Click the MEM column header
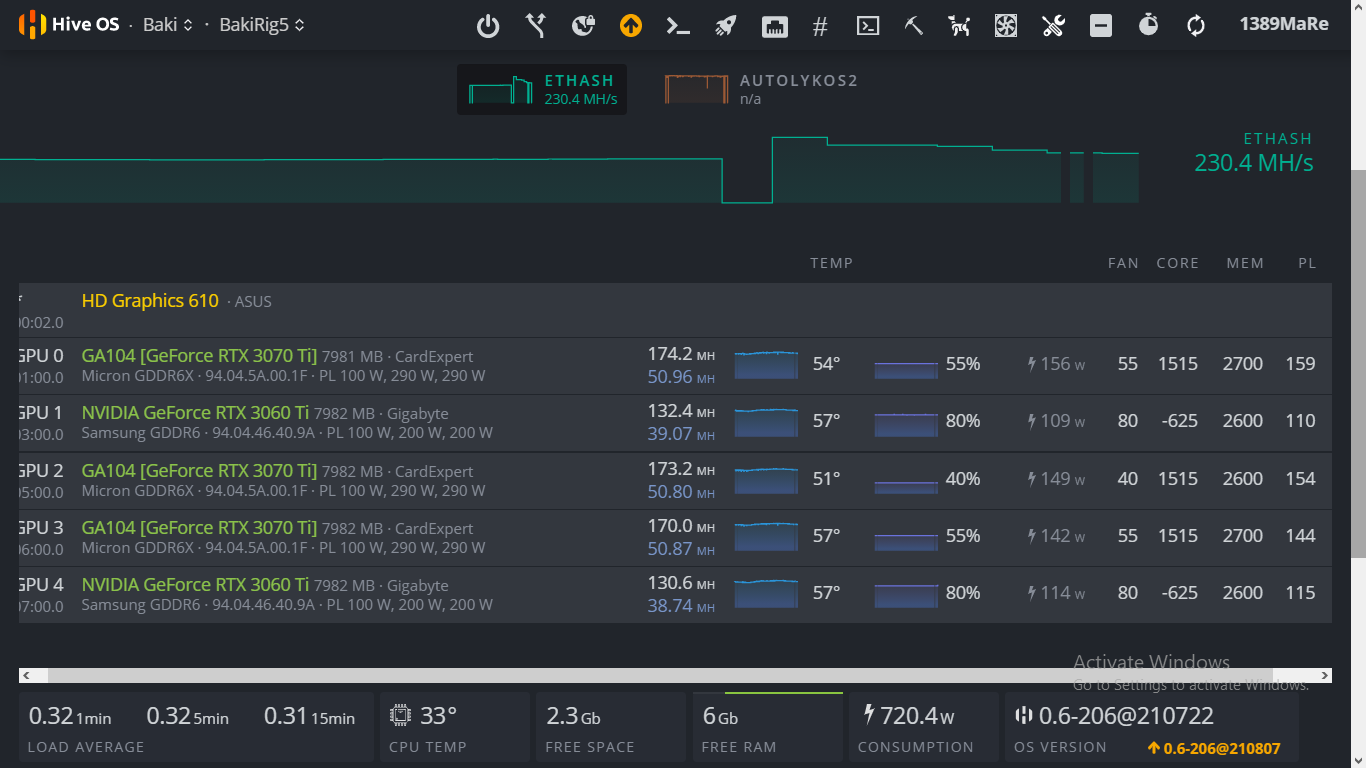The width and height of the screenshot is (1366, 768). tap(1246, 263)
